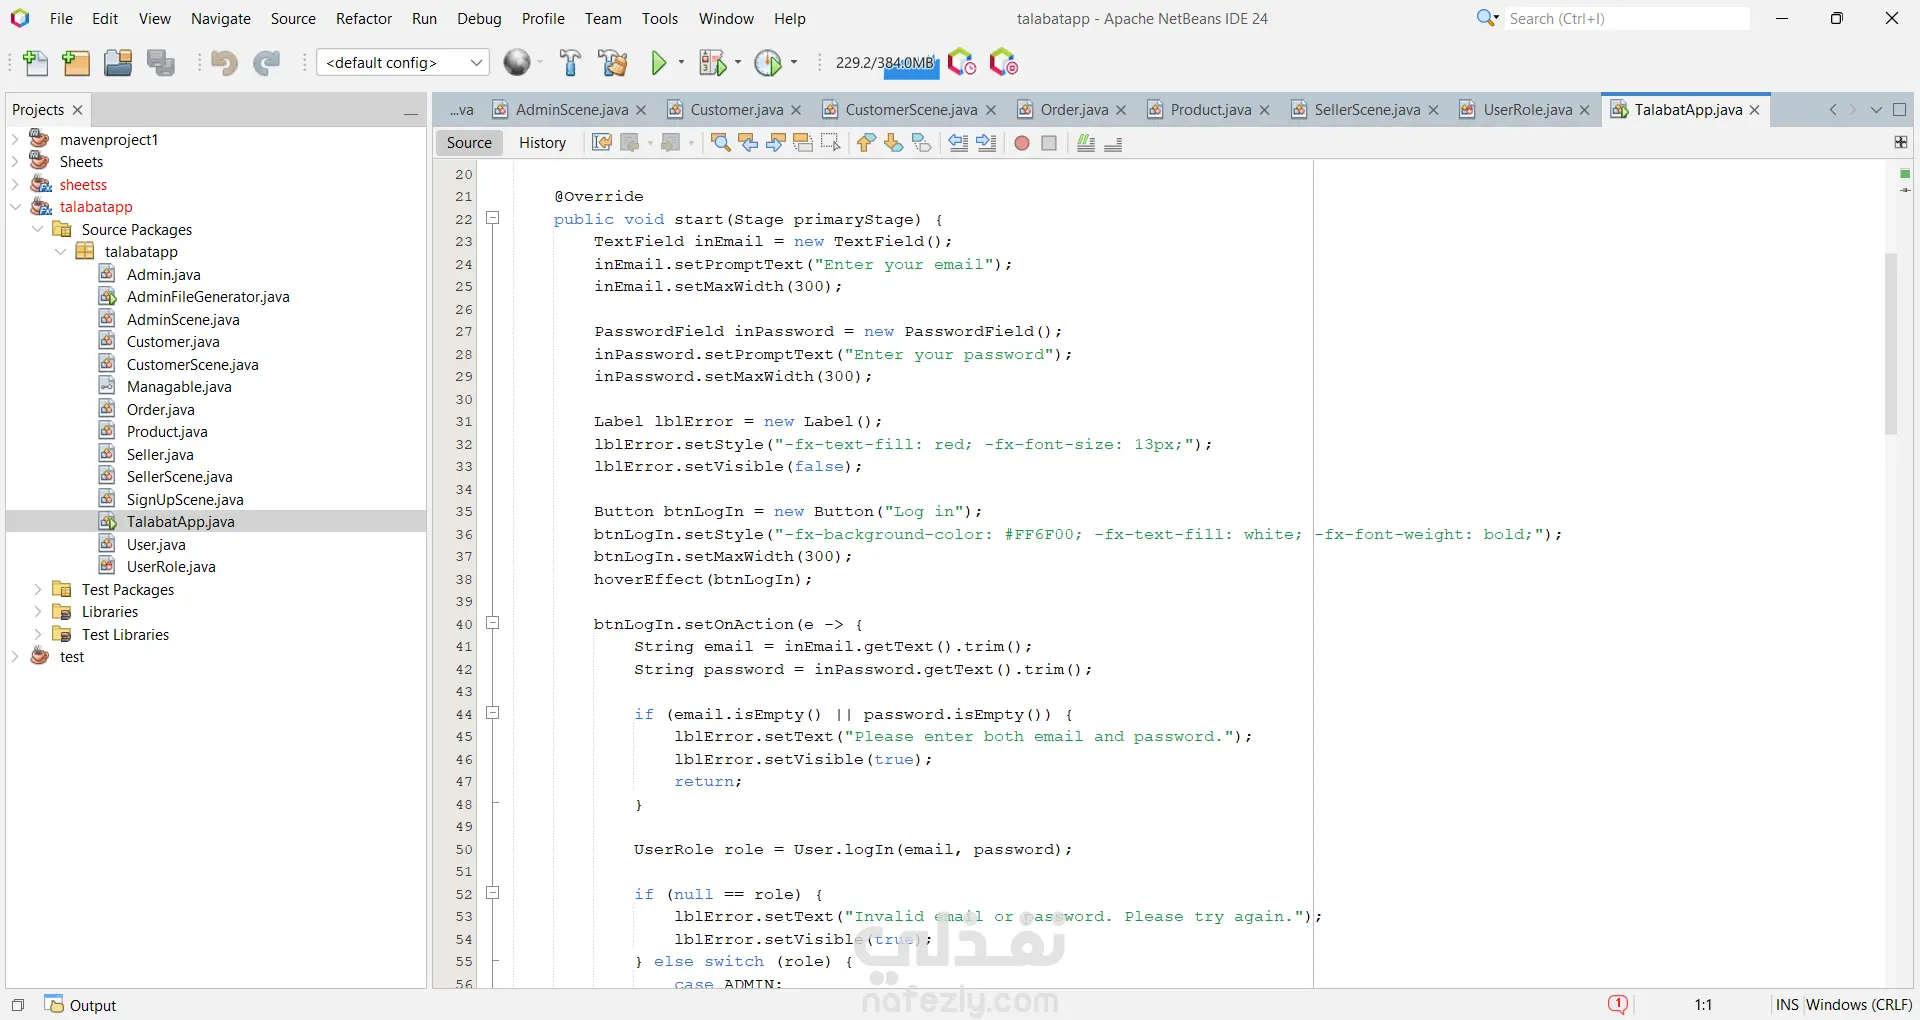Open the Refactor menu
Image resolution: width=1920 pixels, height=1020 pixels.
[363, 18]
